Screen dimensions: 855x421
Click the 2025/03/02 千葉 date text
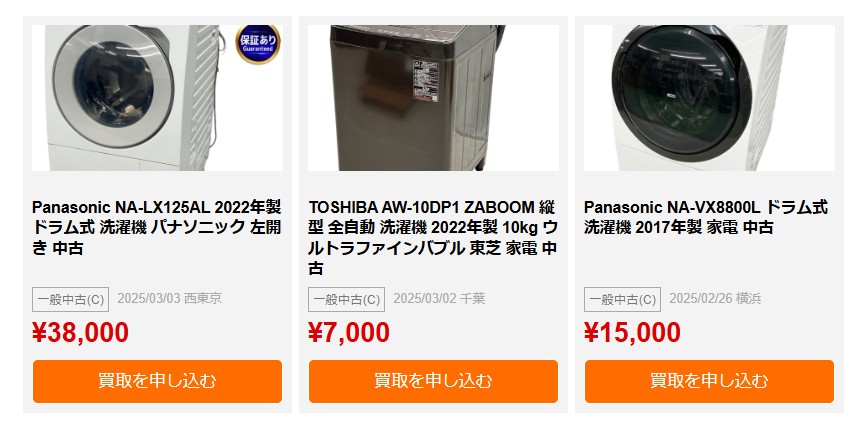(x=439, y=299)
